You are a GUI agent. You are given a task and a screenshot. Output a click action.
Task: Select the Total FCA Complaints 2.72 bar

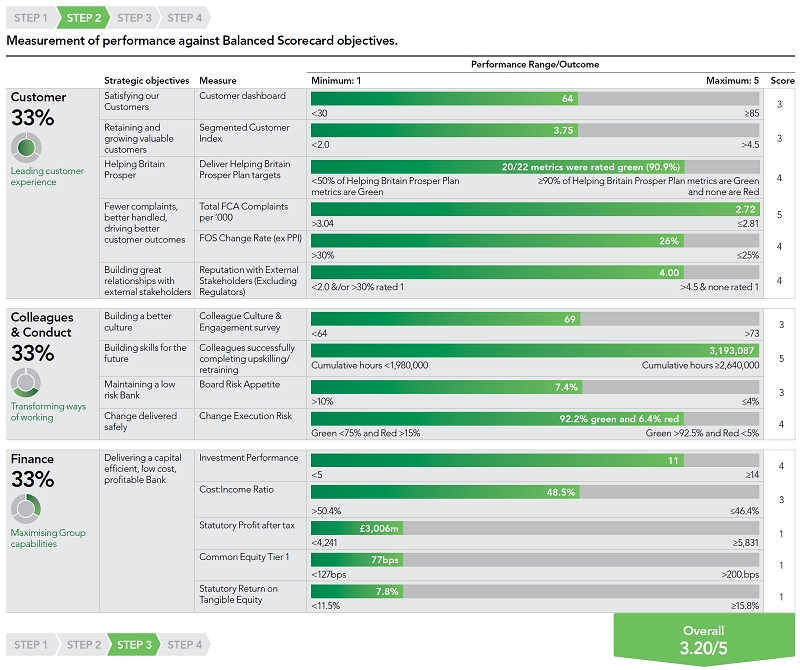pyautogui.click(x=535, y=209)
